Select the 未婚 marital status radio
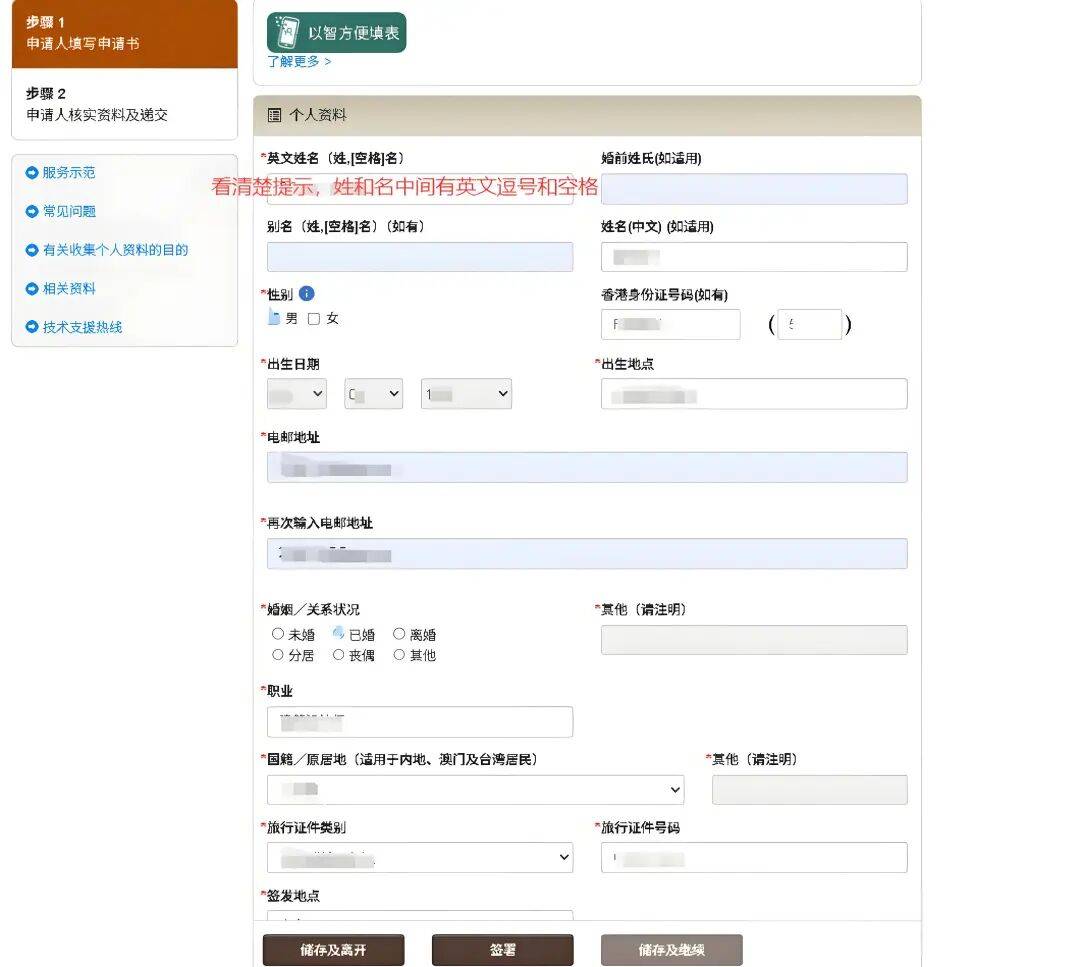1080x967 pixels. pos(278,634)
